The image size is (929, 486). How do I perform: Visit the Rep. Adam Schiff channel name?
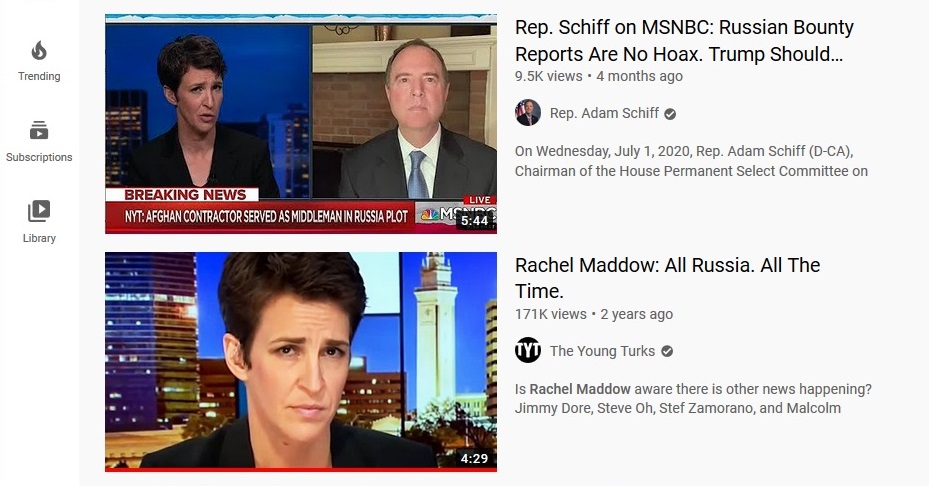coord(604,113)
